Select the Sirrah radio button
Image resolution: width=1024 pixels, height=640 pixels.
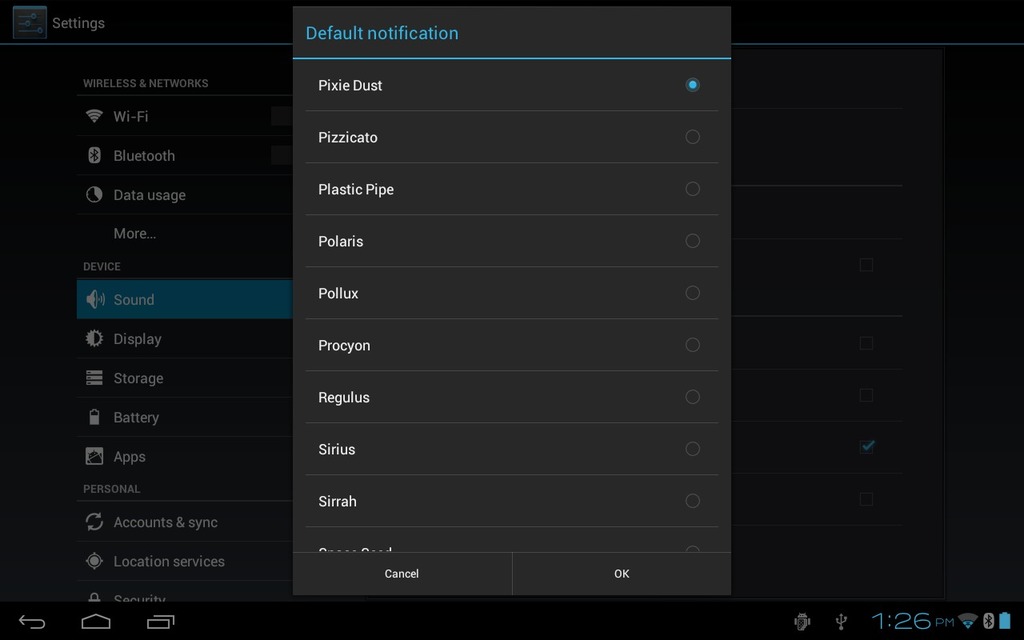pyautogui.click(x=692, y=501)
